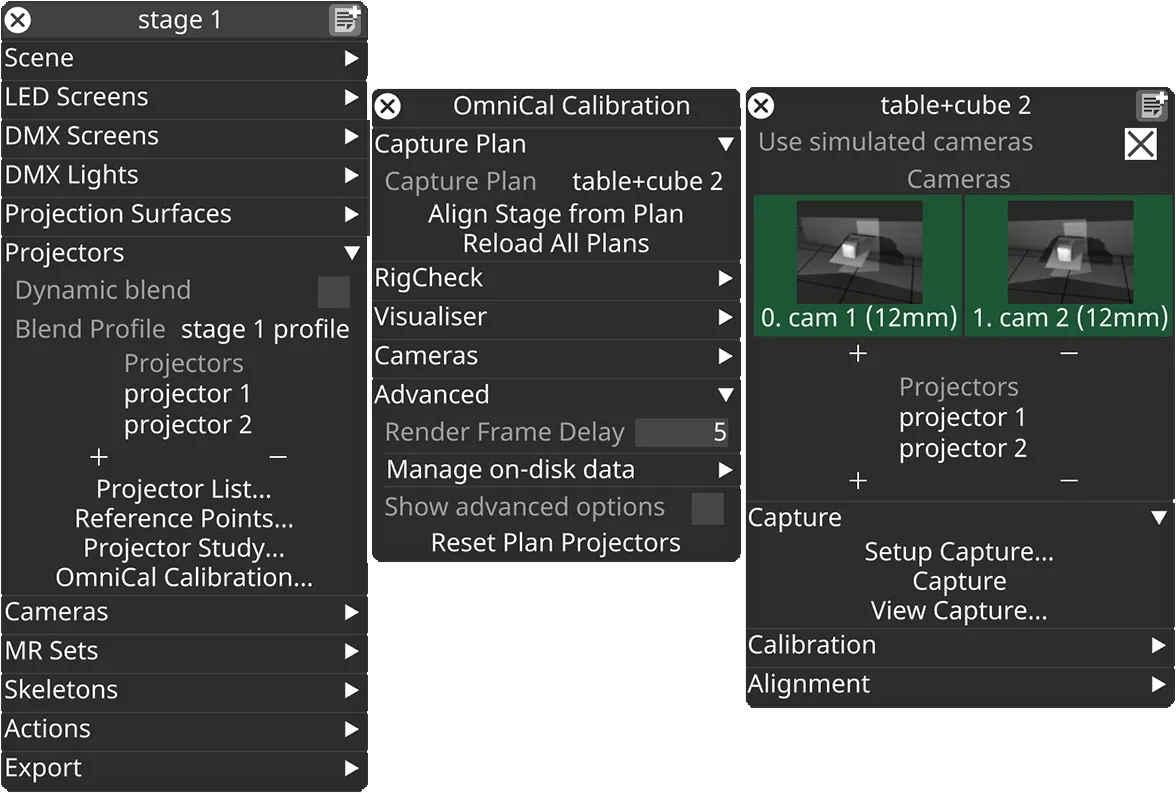
Task: Add a projector to the table+cube 2 plan
Action: 857,480
